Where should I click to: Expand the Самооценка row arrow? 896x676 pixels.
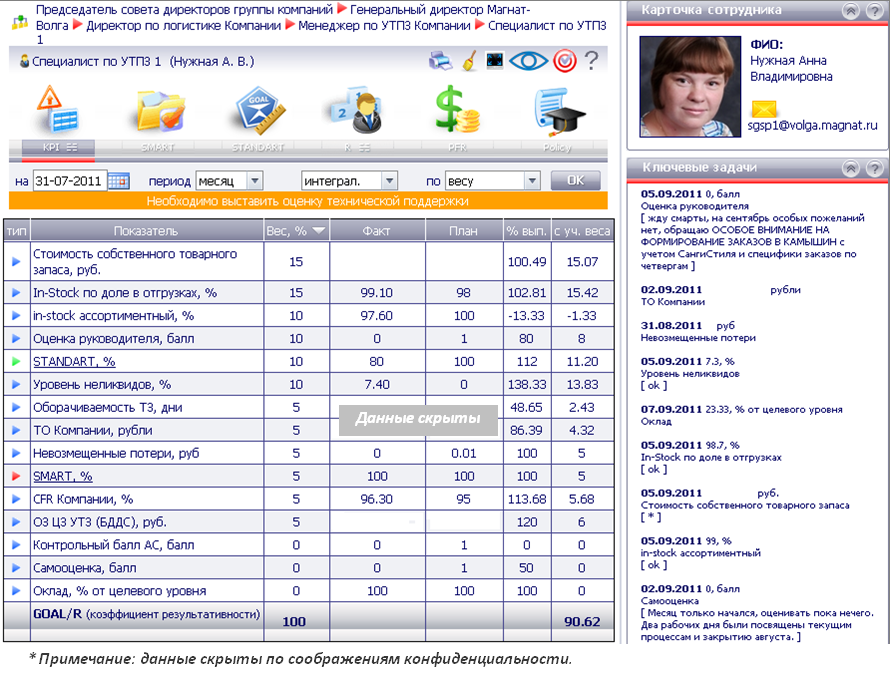pyautogui.click(x=16, y=567)
